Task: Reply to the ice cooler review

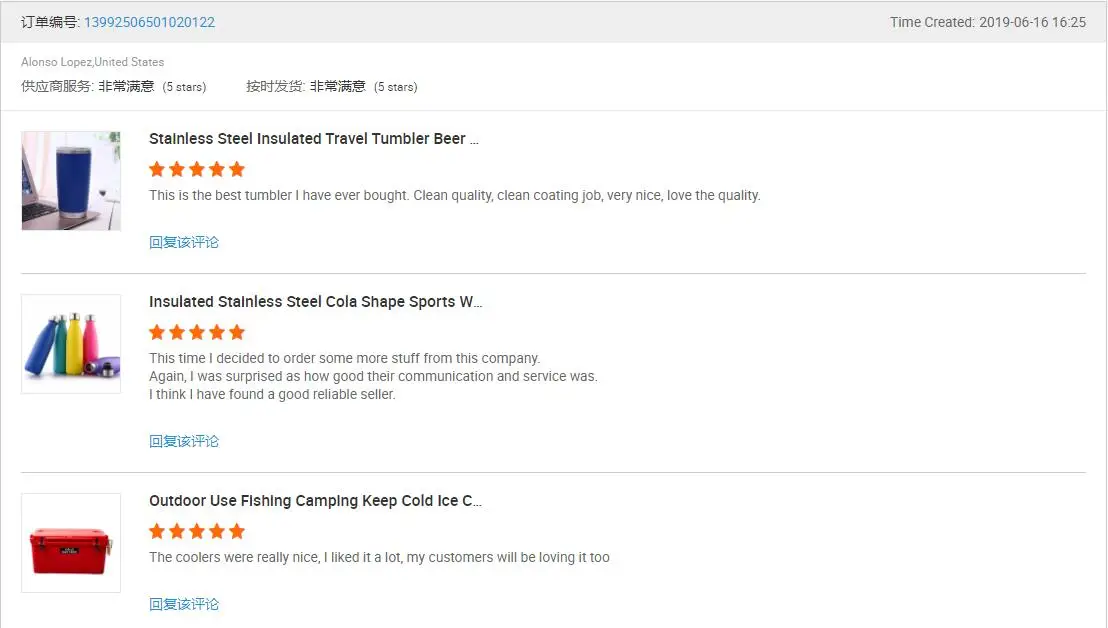Action: (184, 604)
